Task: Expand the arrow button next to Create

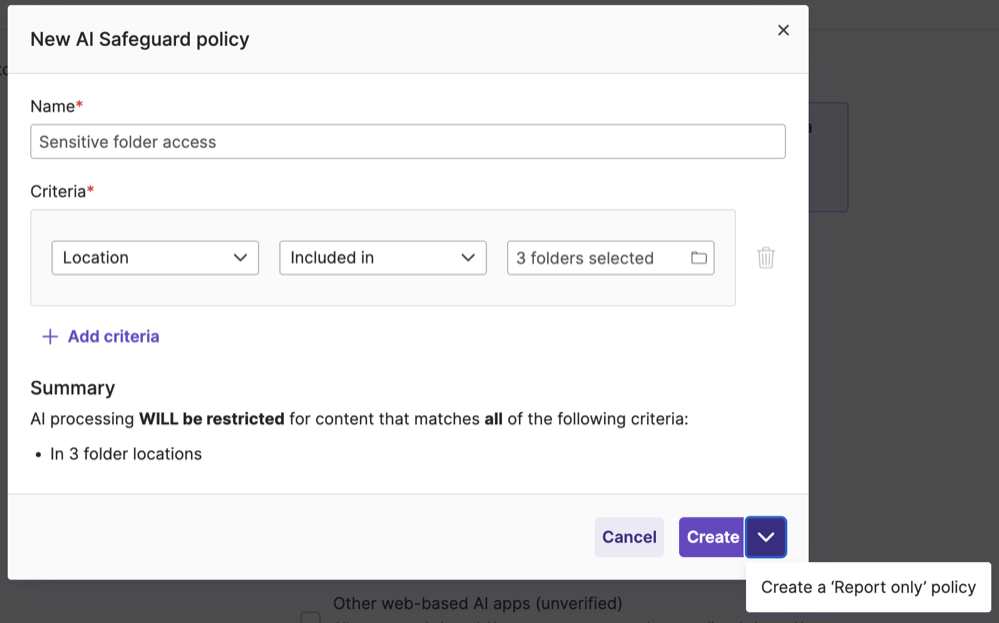Action: click(766, 537)
